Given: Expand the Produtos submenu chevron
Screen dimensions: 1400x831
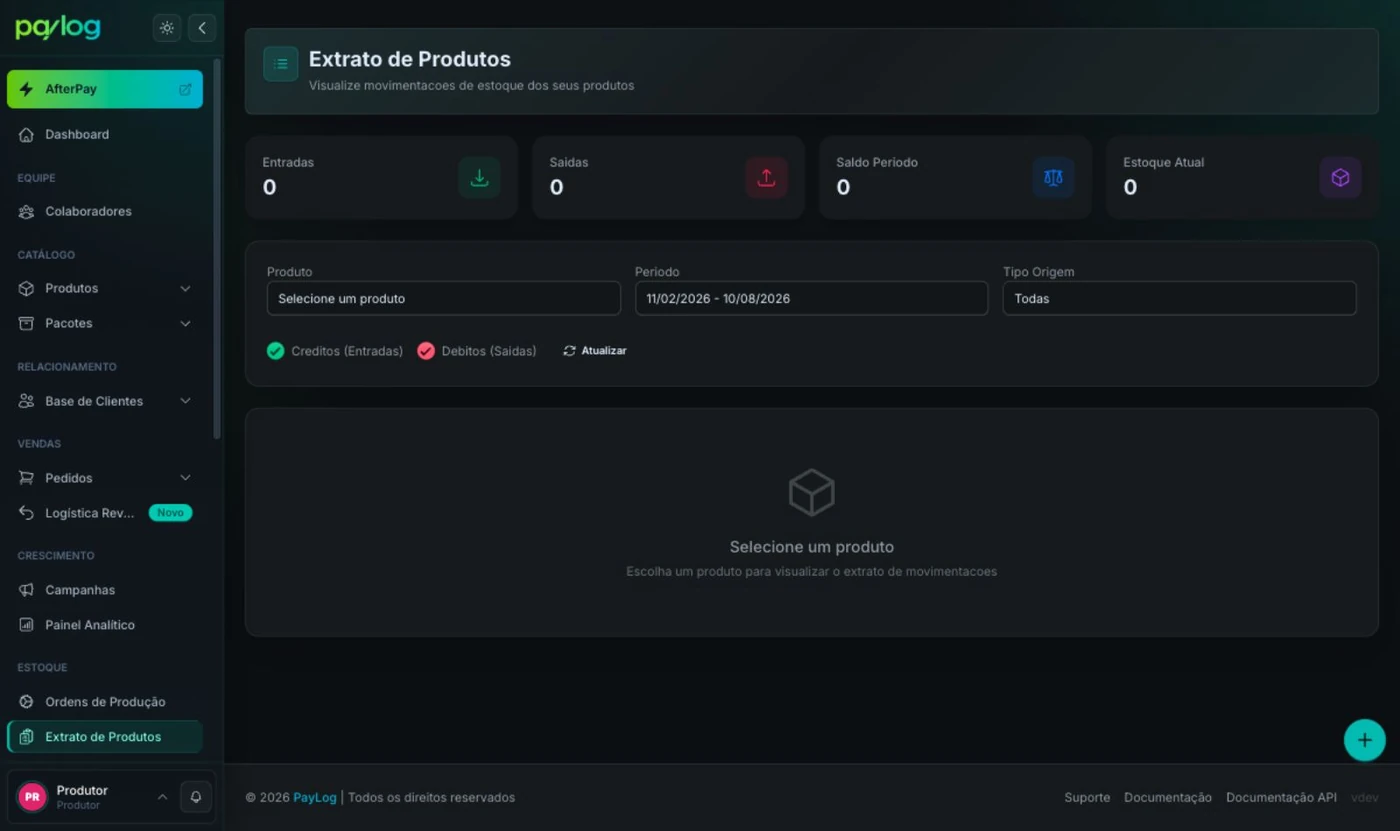Looking at the screenshot, I should tap(185, 289).
